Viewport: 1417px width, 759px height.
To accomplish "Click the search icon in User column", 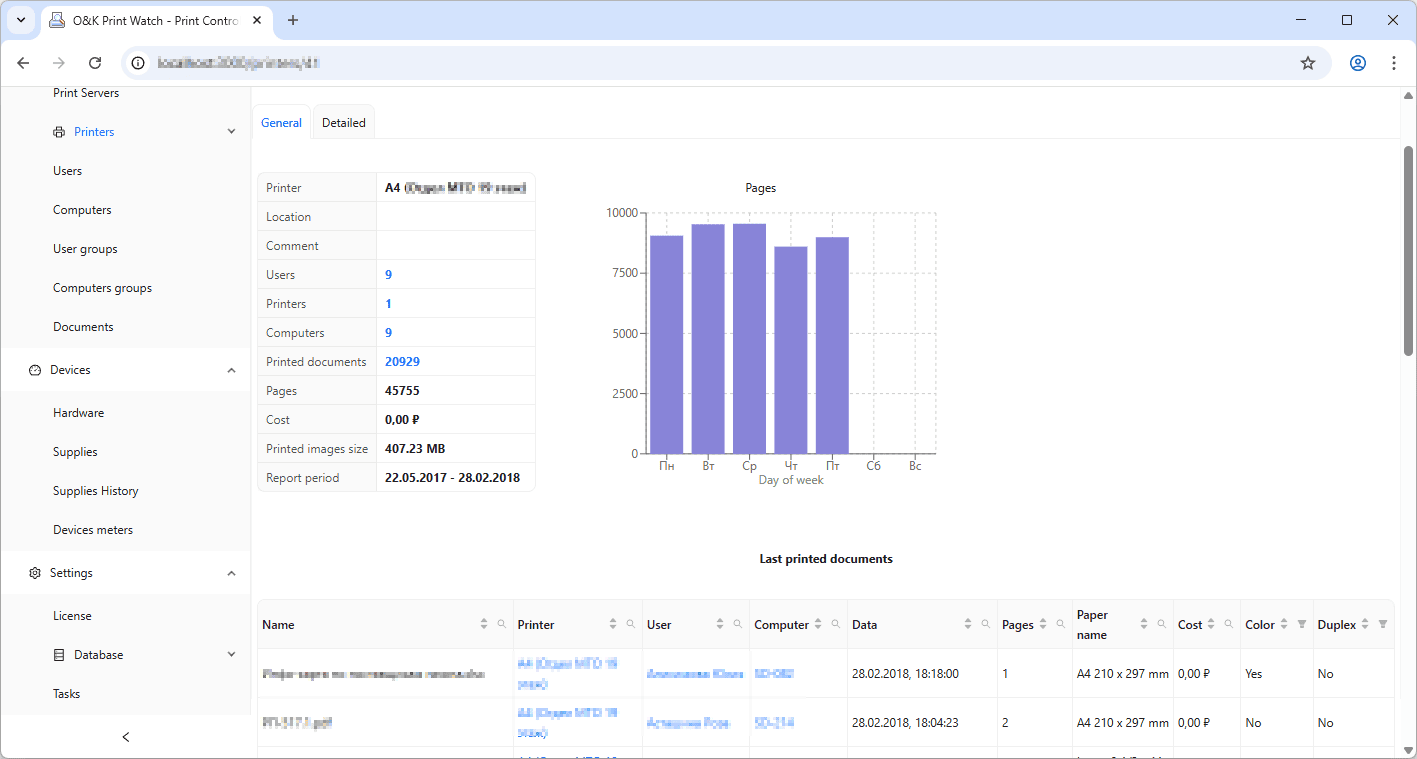I will click(737, 624).
